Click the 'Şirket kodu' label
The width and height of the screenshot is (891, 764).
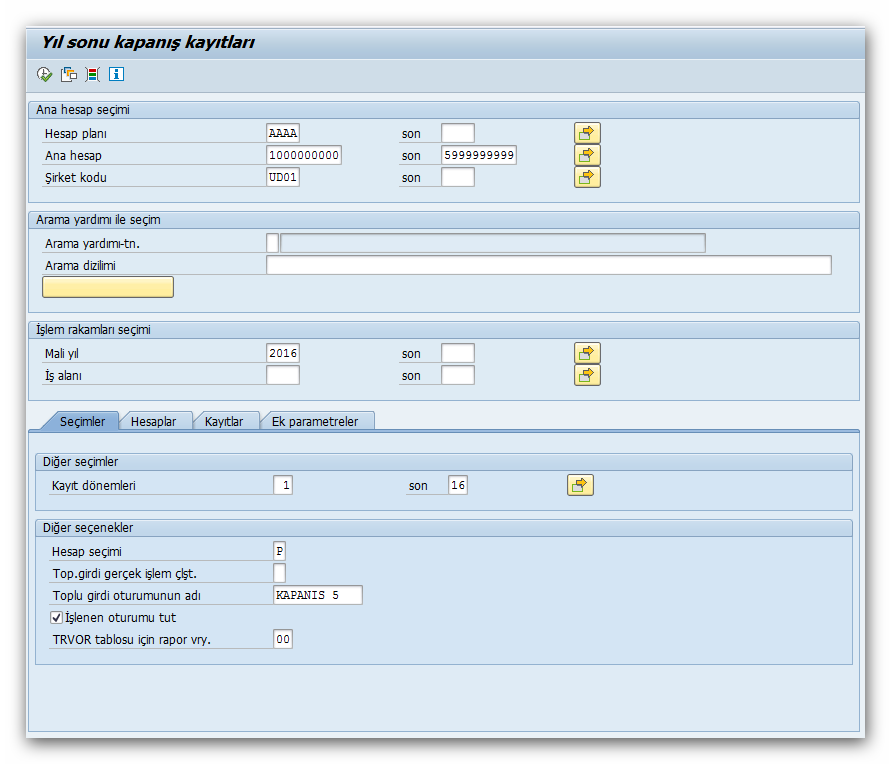[x=76, y=178]
